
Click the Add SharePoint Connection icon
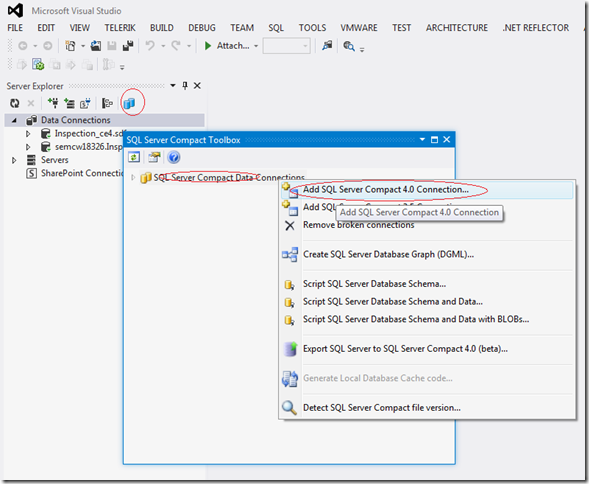pos(85,103)
